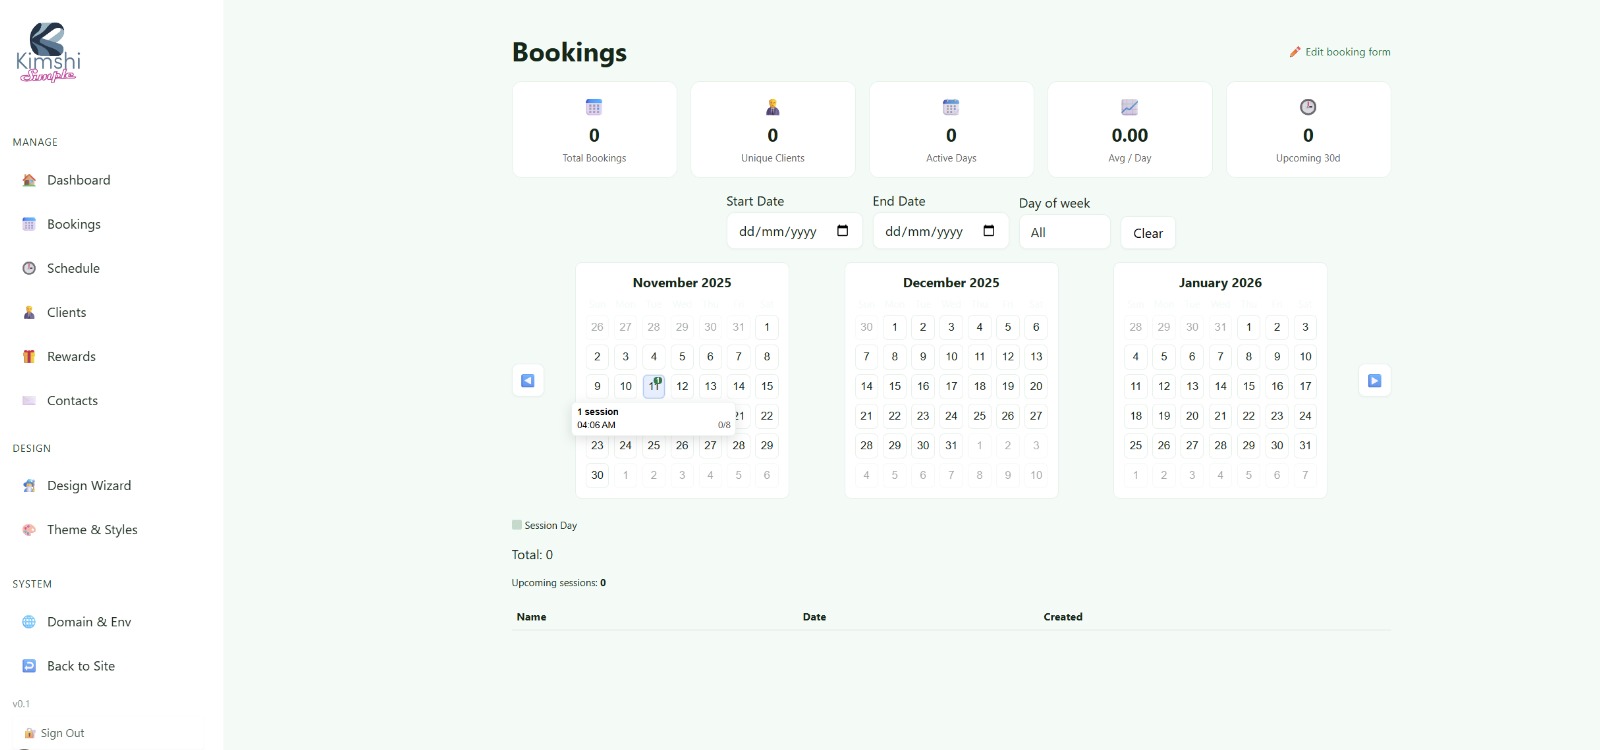Select December 25 in calendar
1600x750 pixels.
[980, 416]
